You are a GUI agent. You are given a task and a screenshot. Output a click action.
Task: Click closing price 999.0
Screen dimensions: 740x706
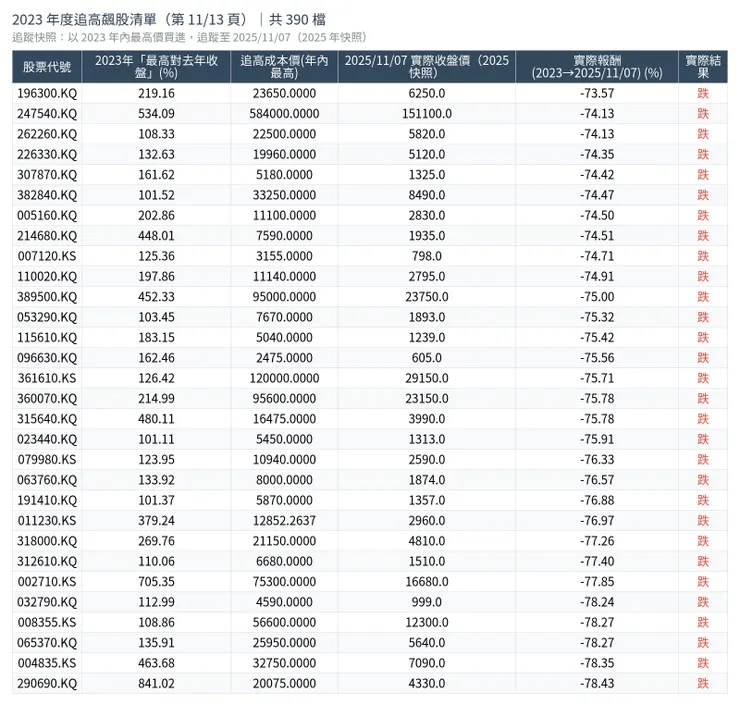427,602
